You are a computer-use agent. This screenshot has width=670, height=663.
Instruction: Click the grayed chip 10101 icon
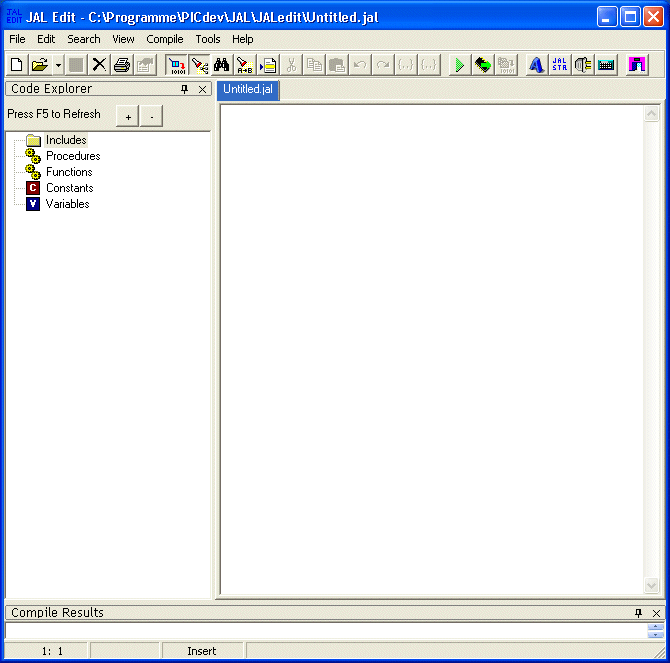click(x=506, y=65)
